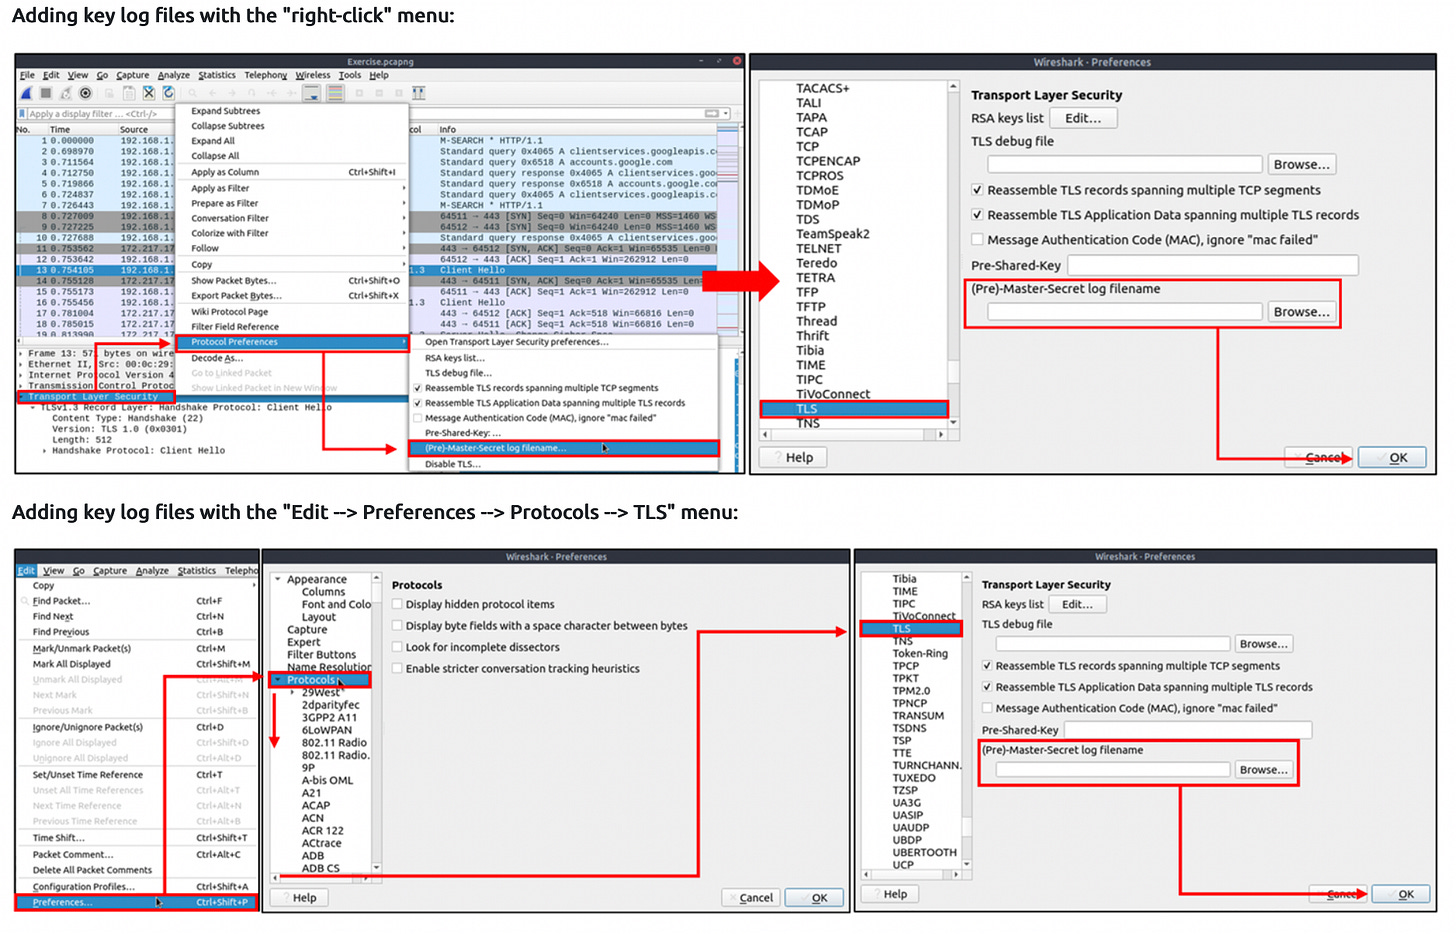The height and width of the screenshot is (934, 1456).
Task: Click the shark fin start capture icon
Action: [x=26, y=93]
